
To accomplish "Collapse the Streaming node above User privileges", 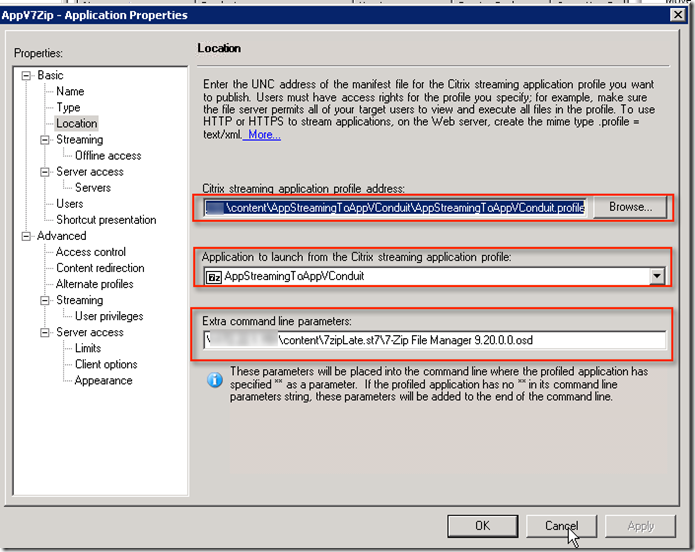I will pos(45,301).
